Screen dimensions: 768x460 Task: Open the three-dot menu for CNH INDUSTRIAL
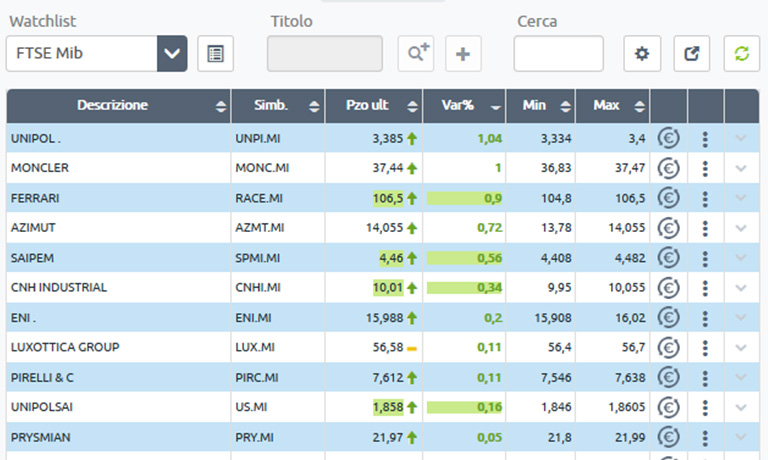pos(705,289)
